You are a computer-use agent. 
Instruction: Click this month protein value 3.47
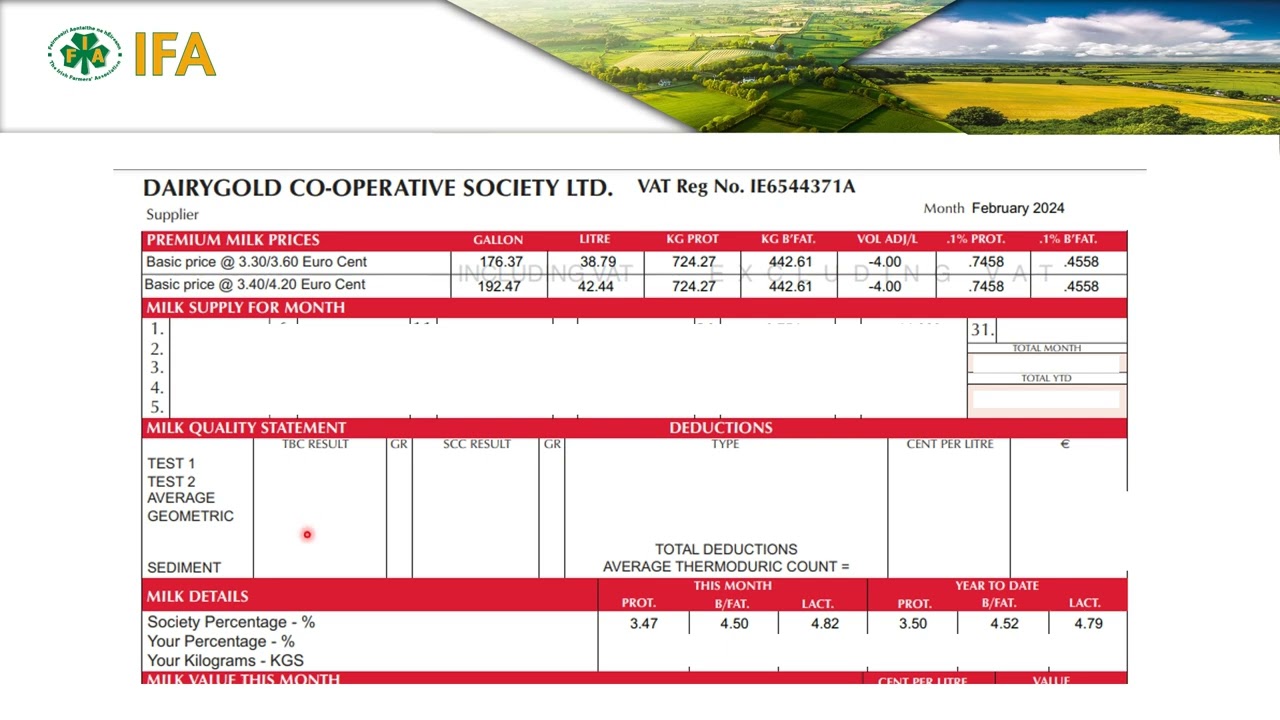[644, 623]
